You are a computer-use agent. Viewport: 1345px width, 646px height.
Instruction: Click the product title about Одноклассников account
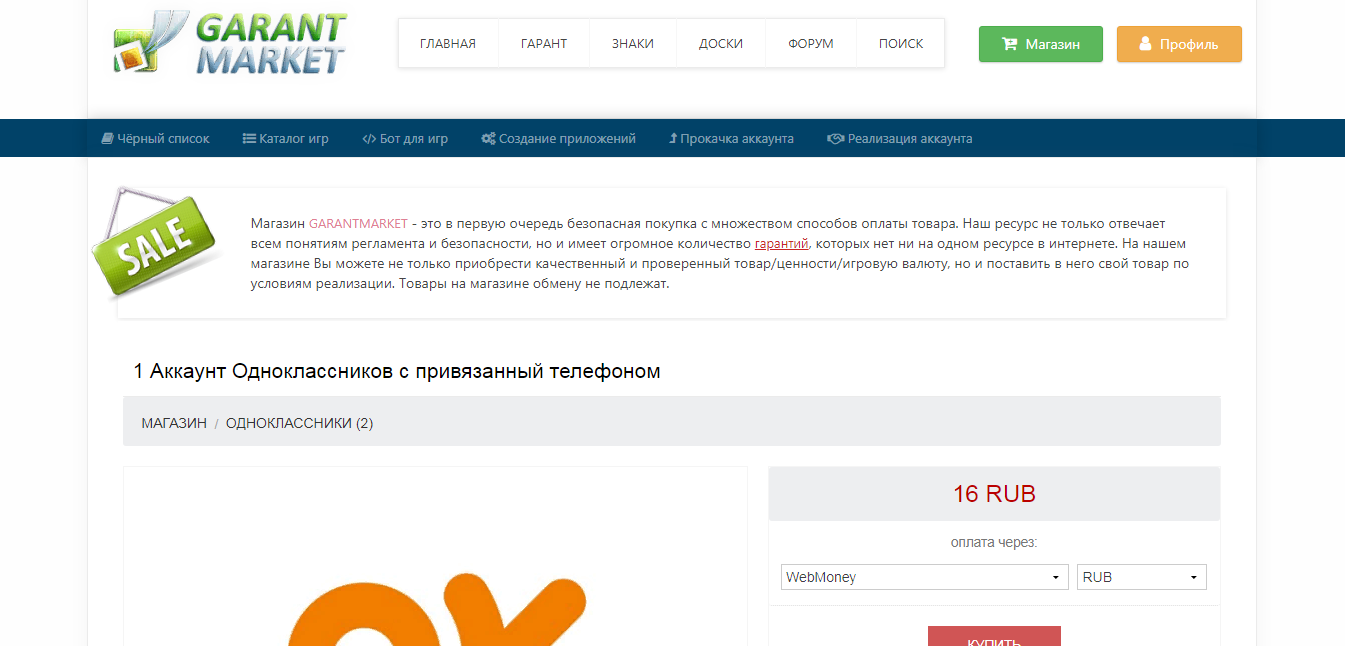click(397, 371)
